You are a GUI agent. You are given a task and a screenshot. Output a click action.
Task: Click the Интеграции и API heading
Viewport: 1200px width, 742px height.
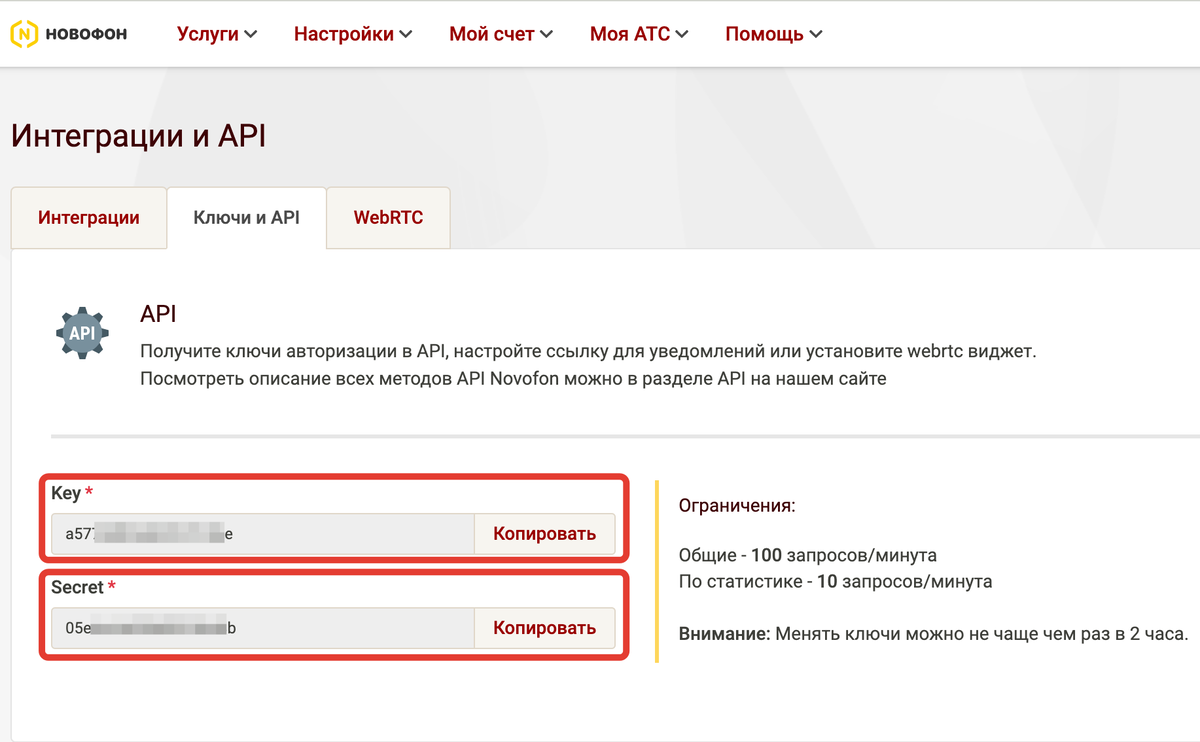coord(139,136)
